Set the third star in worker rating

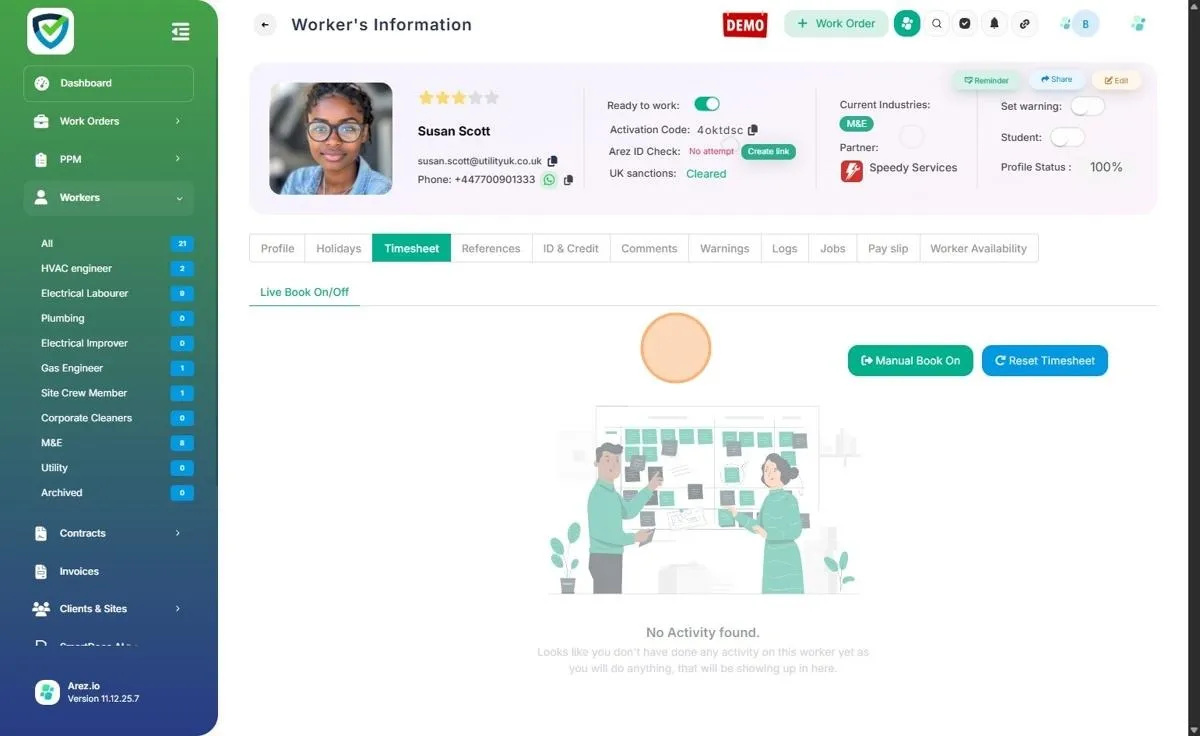459,98
